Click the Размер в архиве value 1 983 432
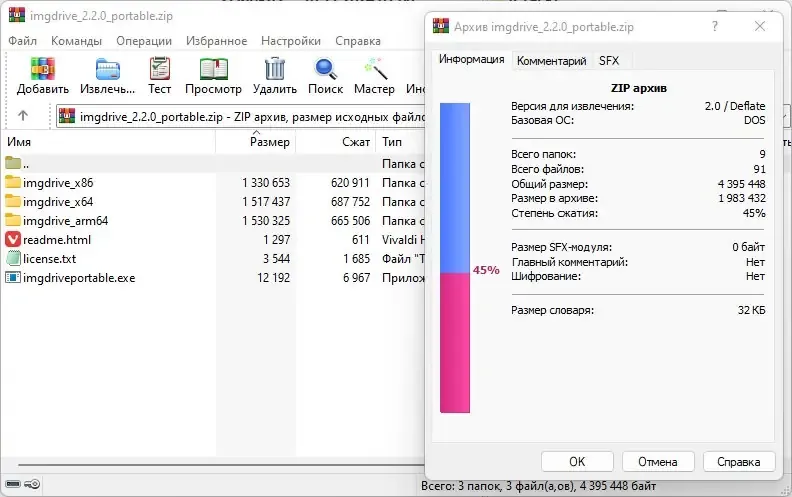The width and height of the screenshot is (792, 497). coord(741,198)
